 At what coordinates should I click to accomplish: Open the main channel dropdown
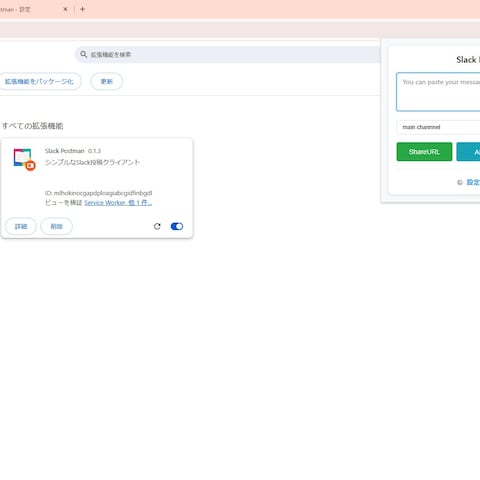point(438,127)
